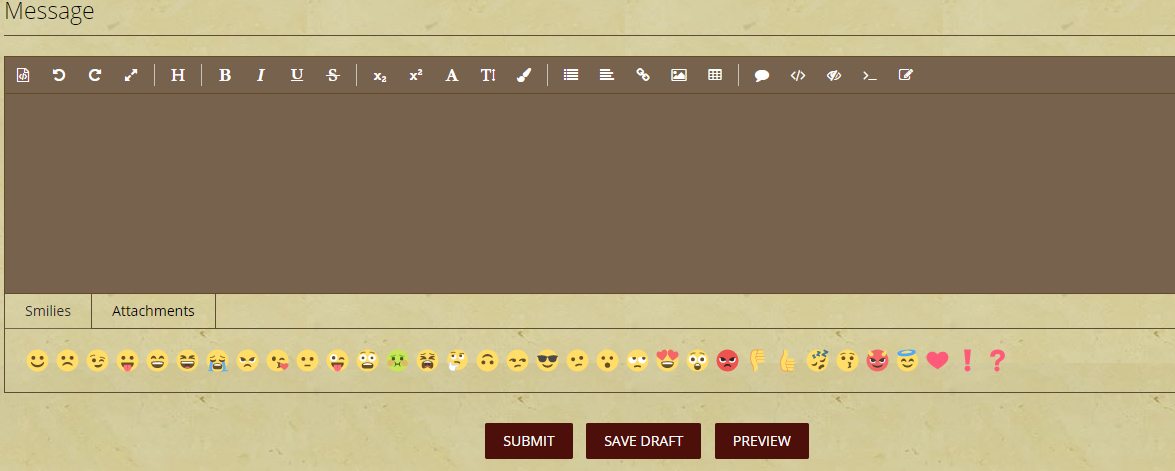Insert a quote with speech bubble icon
The image size is (1175, 471).
762,75
